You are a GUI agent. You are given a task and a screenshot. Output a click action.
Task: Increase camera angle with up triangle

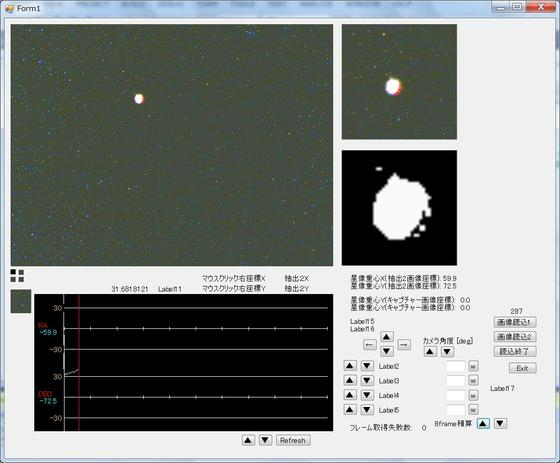[430, 352]
